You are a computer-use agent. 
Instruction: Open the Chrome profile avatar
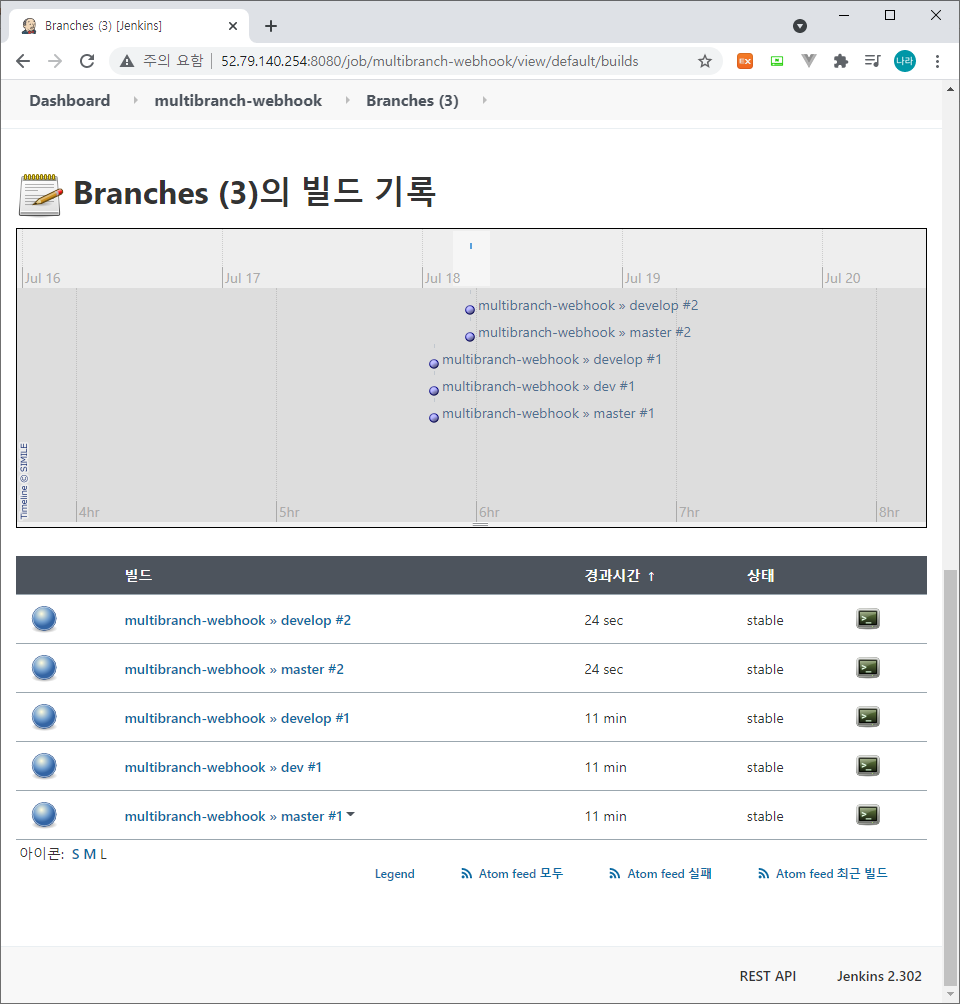click(904, 61)
